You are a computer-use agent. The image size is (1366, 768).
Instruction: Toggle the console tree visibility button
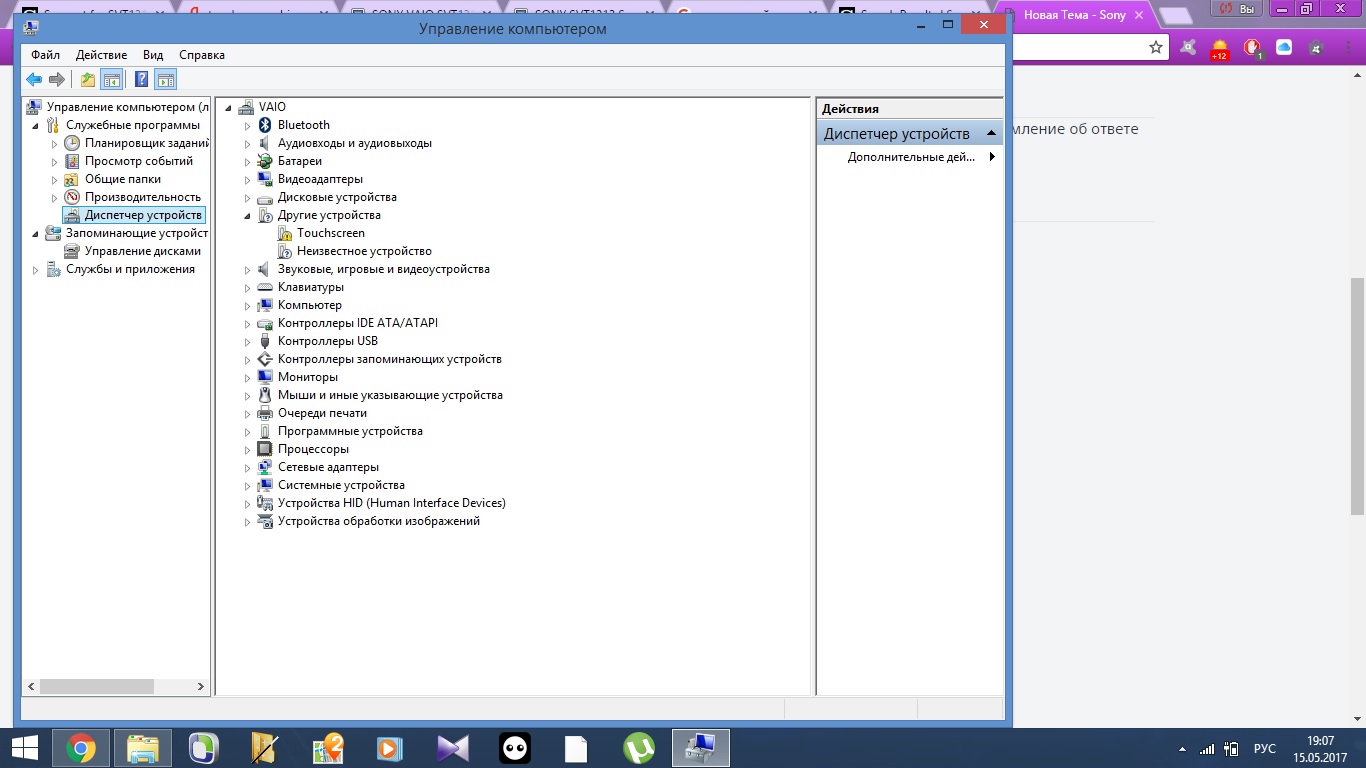(112, 80)
